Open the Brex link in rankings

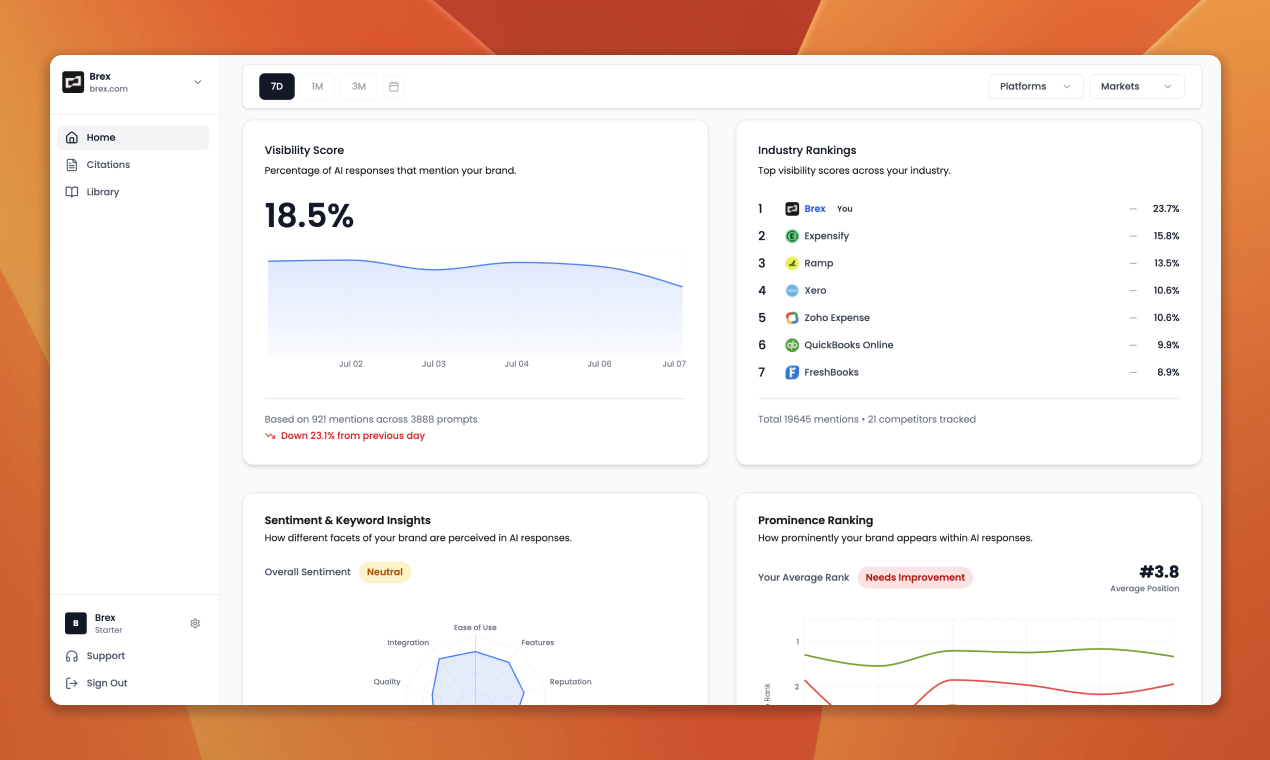tap(815, 209)
